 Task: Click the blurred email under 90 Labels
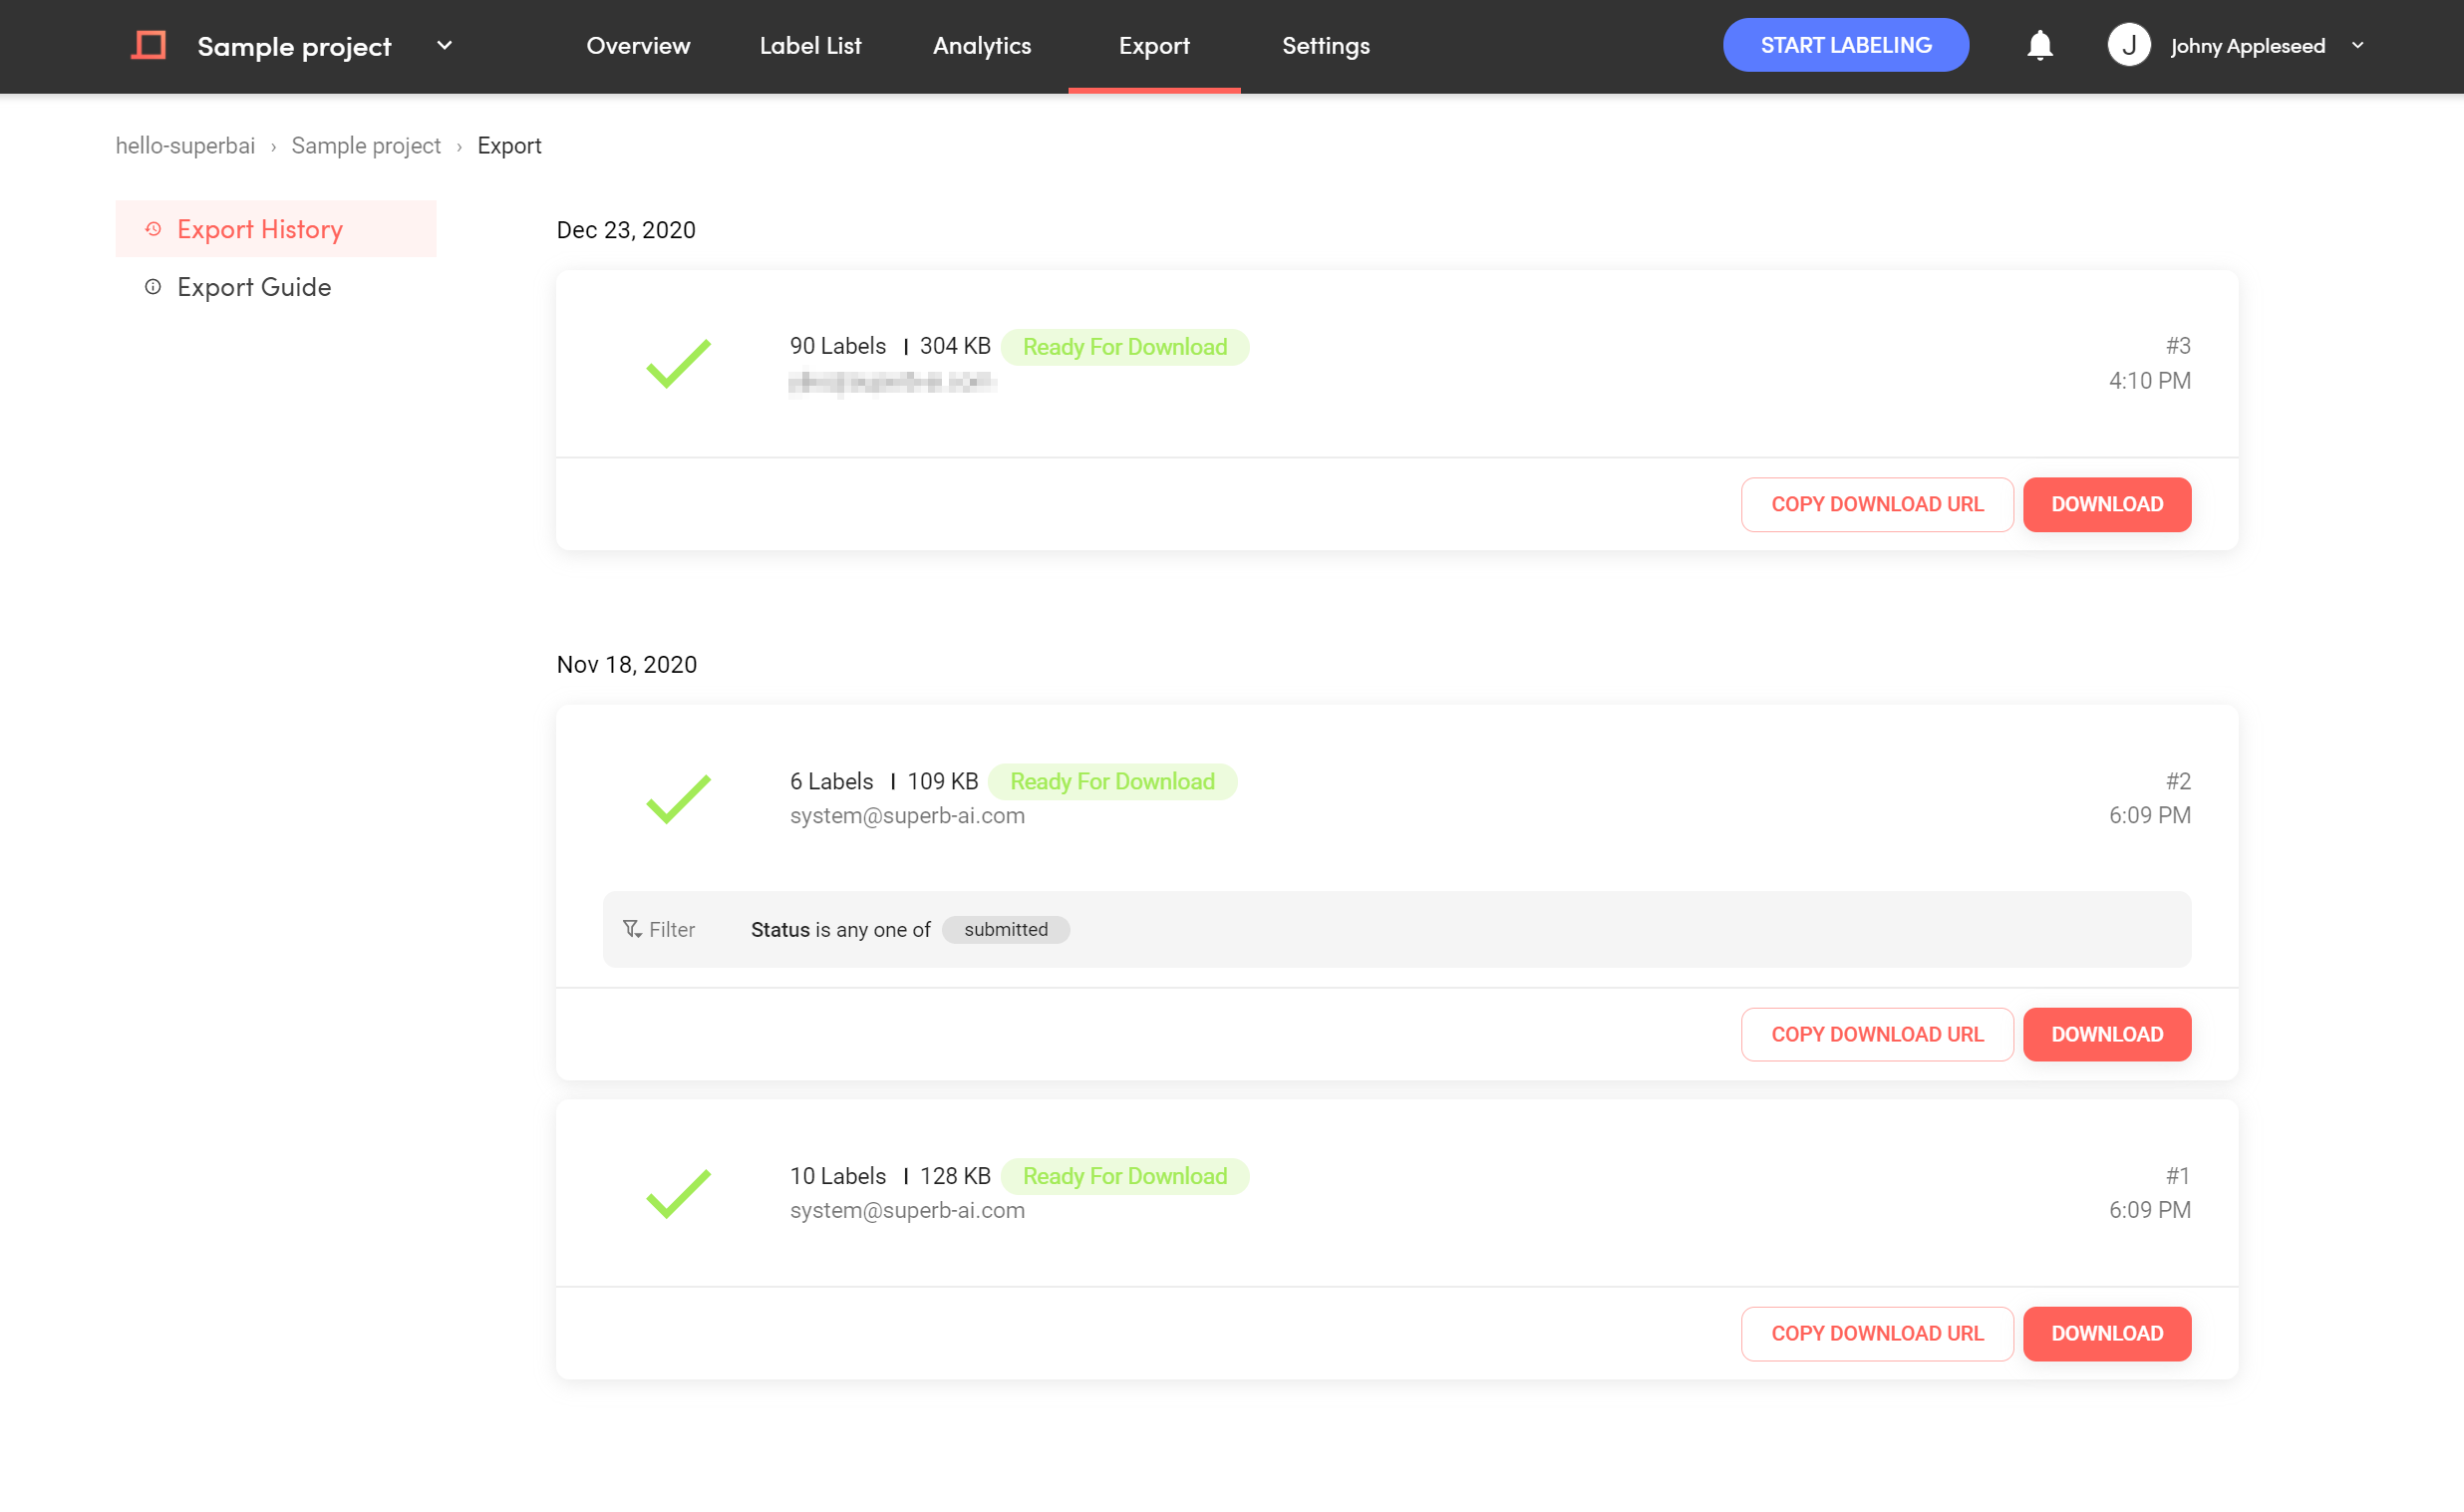[x=892, y=382]
